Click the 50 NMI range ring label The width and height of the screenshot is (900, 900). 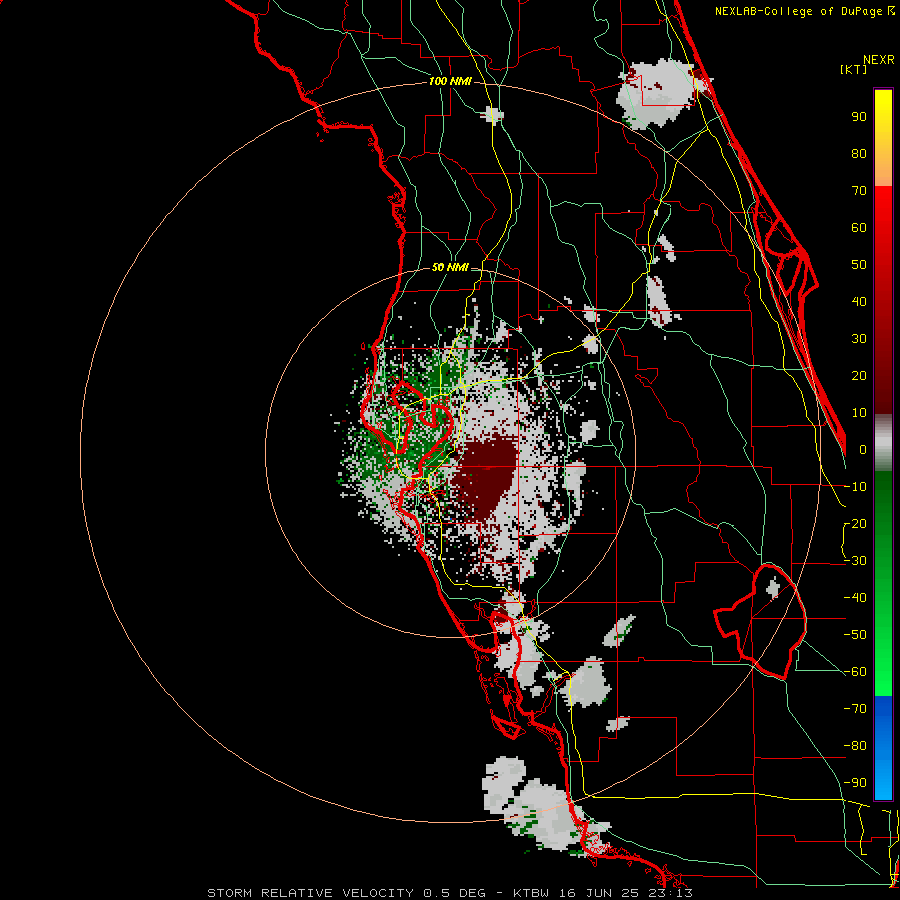click(x=449, y=267)
